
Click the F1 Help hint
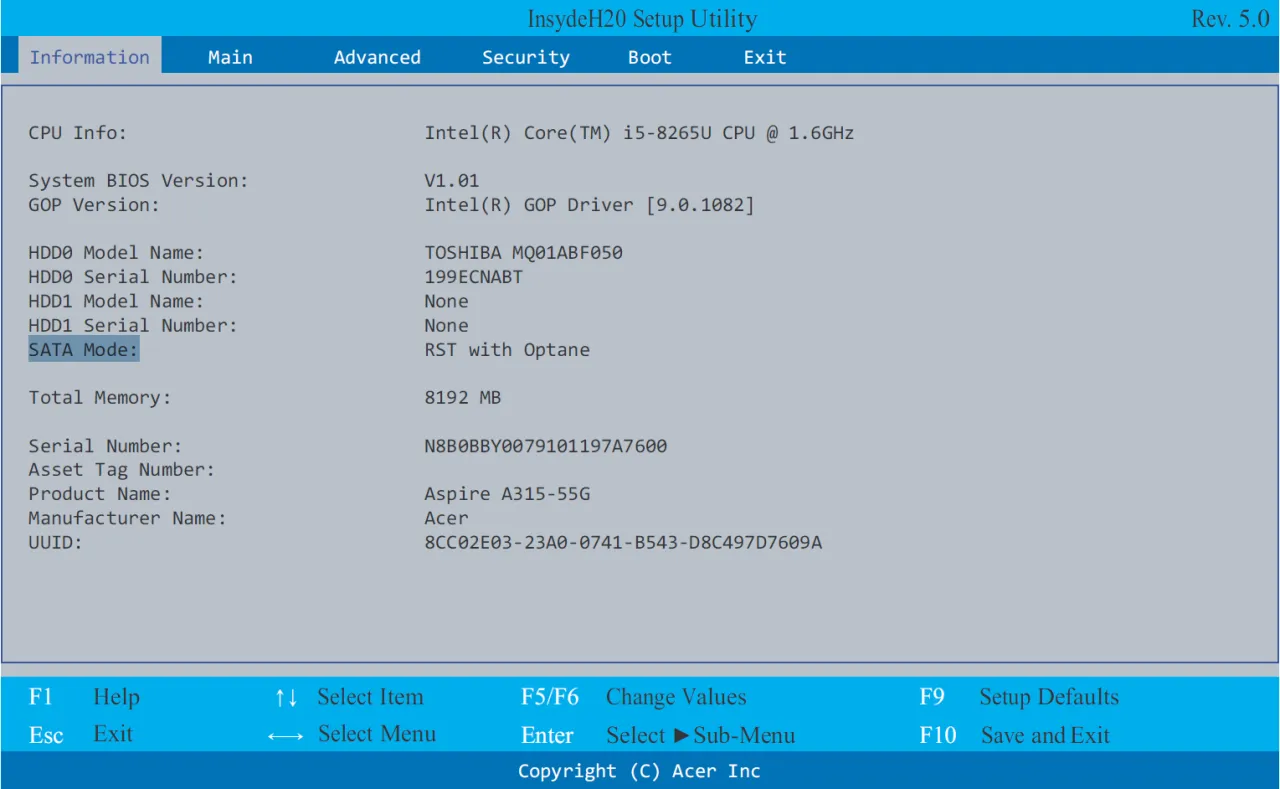(x=85, y=697)
